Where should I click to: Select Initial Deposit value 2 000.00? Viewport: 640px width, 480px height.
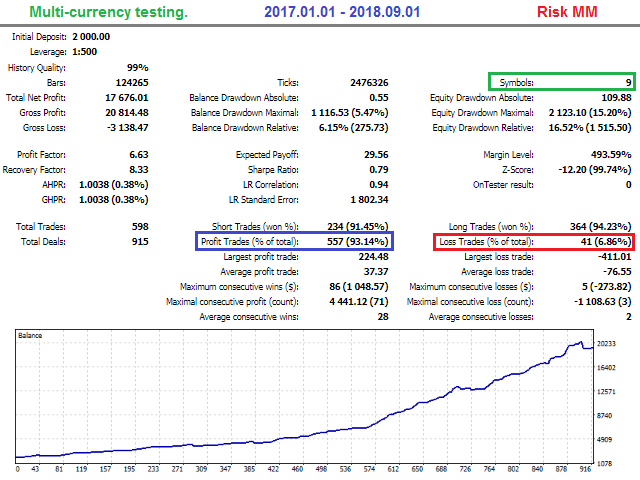(x=91, y=37)
